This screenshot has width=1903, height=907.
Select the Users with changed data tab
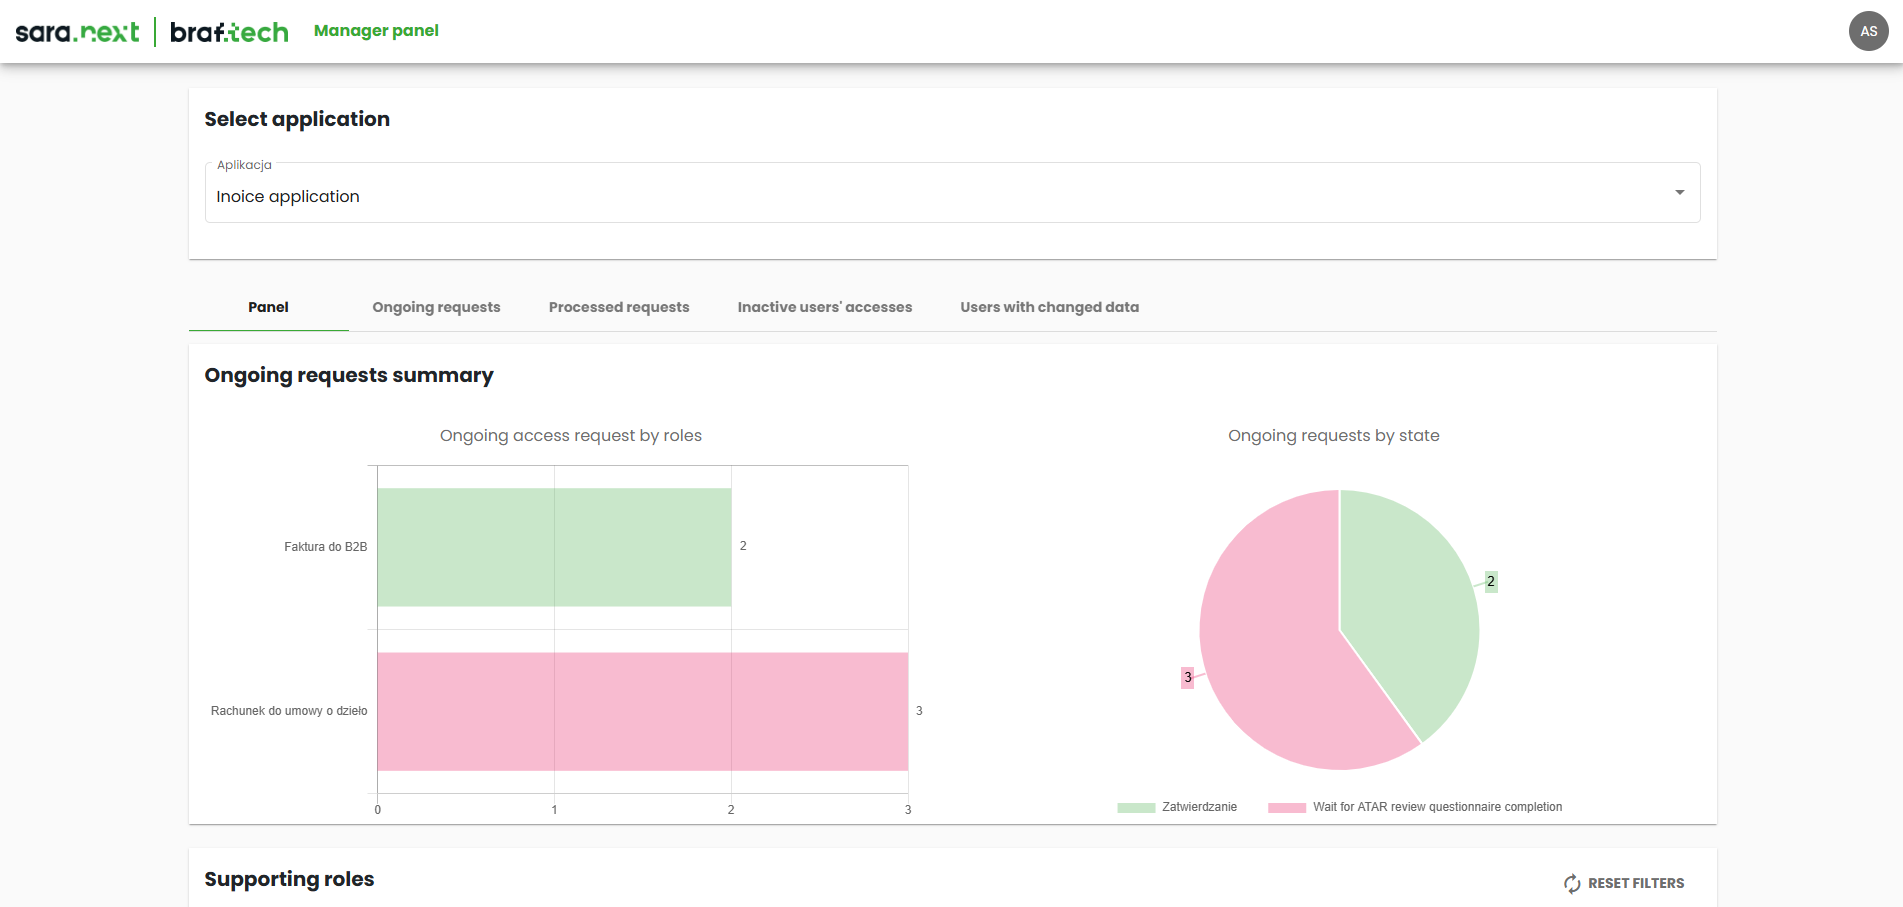point(1049,307)
